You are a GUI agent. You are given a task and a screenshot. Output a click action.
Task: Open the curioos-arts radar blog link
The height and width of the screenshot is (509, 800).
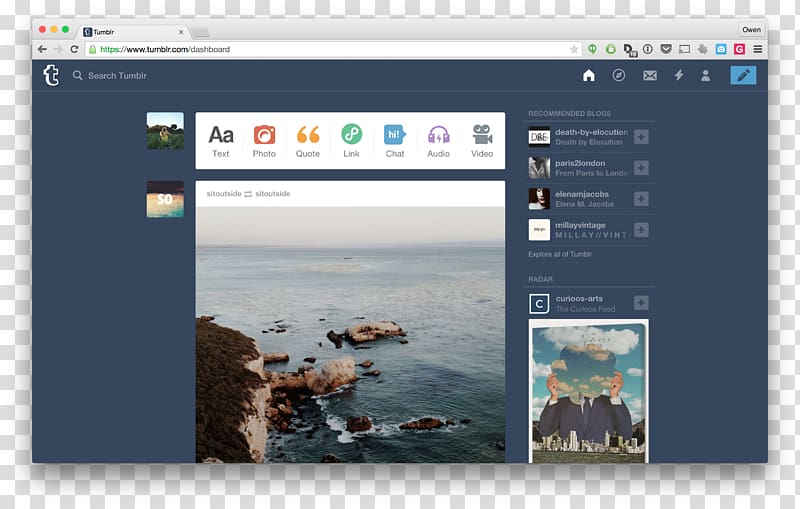(x=579, y=299)
